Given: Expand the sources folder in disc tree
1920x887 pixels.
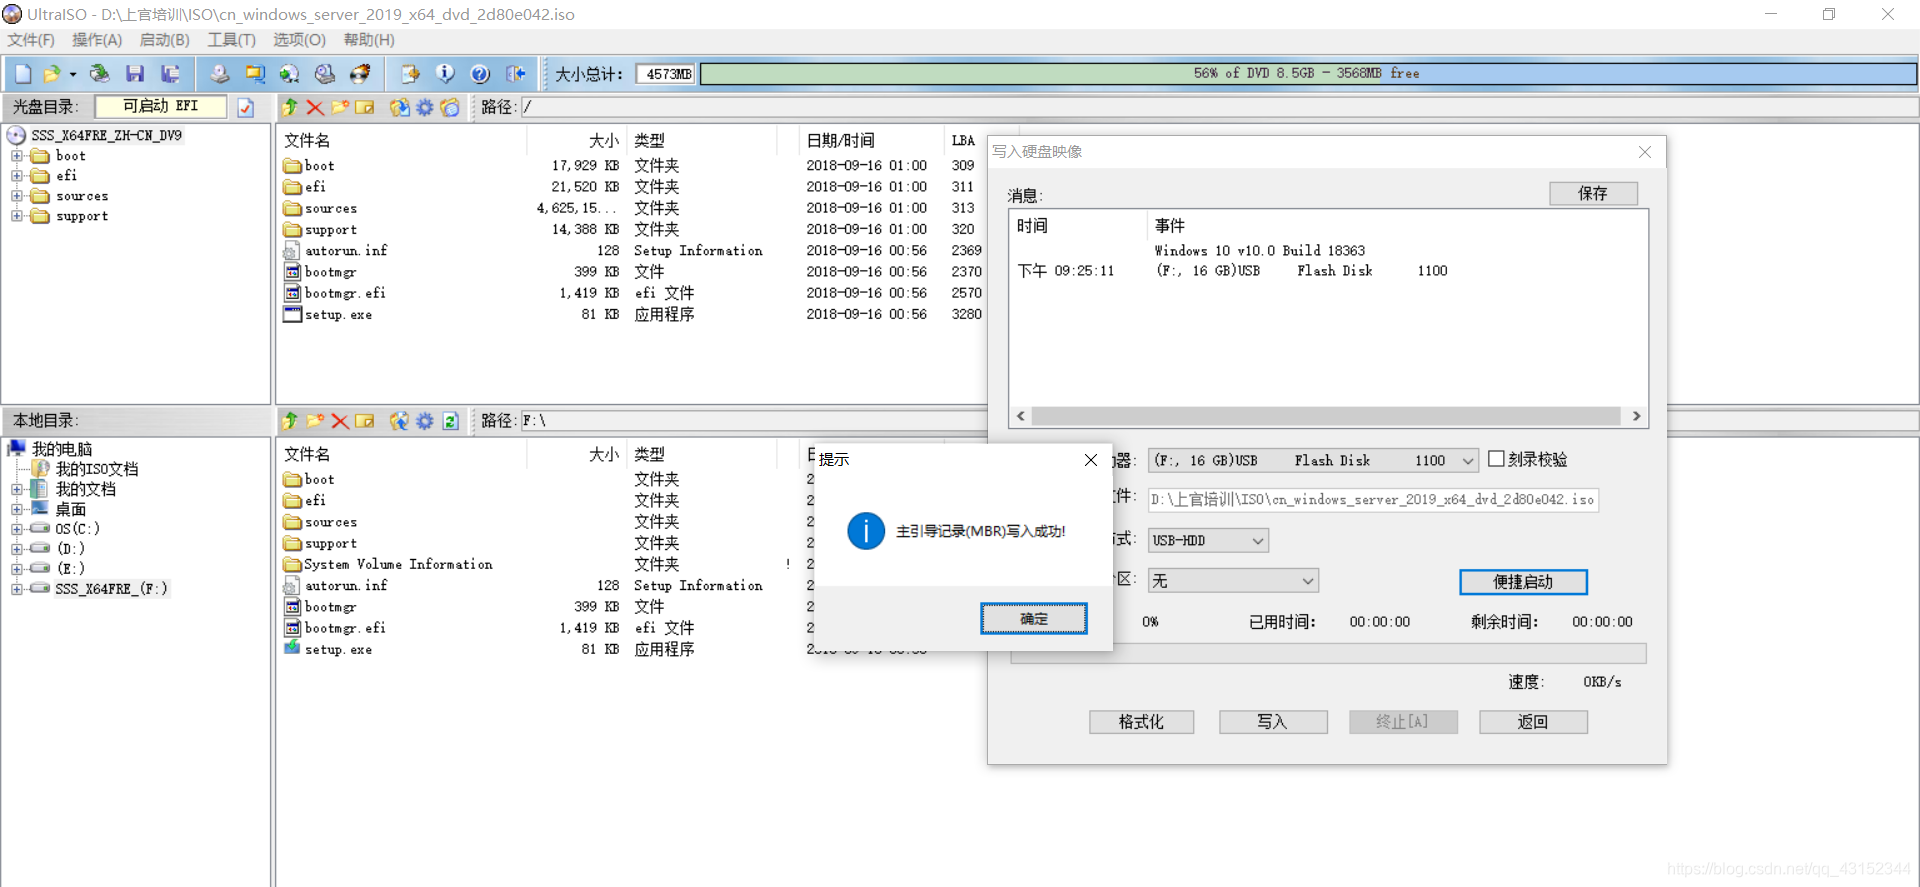Looking at the screenshot, I should [x=17, y=196].
